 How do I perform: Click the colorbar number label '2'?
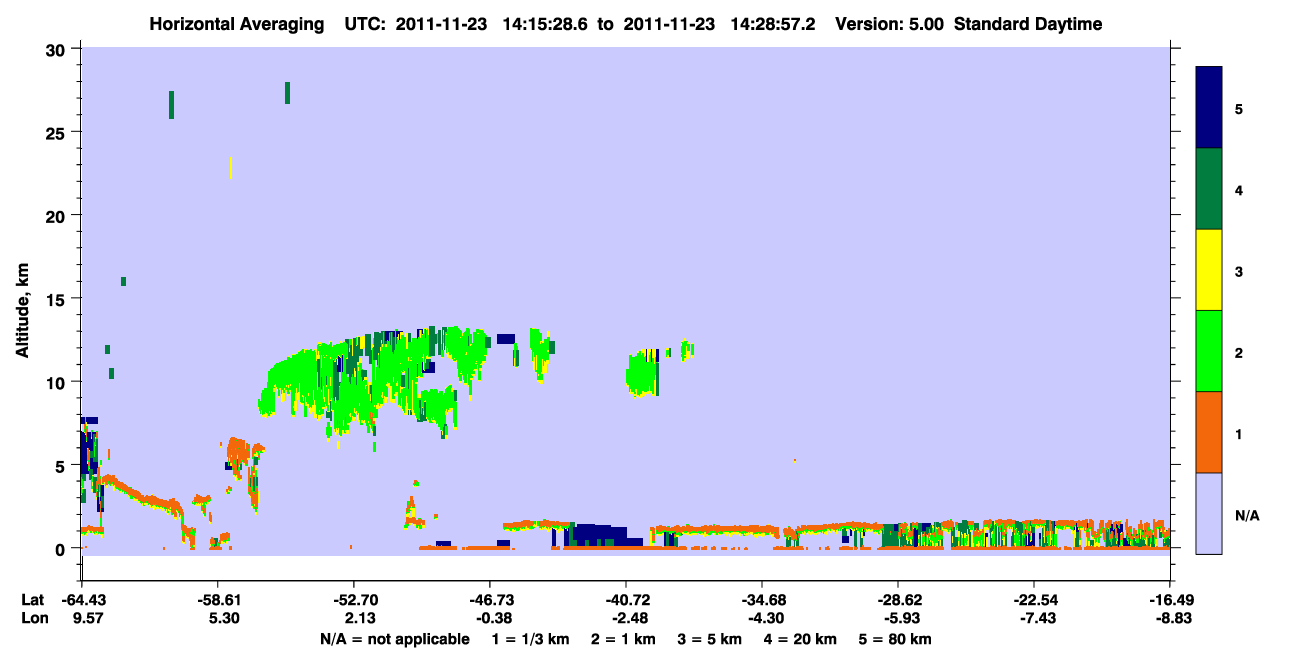[x=1239, y=353]
